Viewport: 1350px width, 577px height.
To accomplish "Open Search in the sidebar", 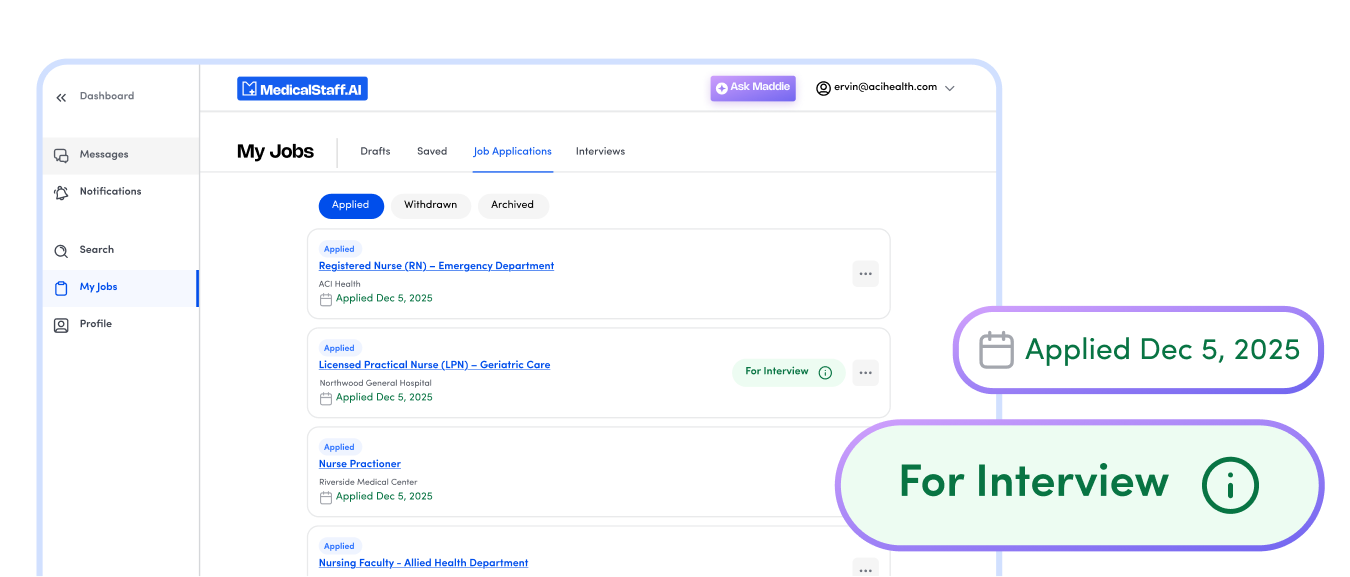I will (96, 250).
